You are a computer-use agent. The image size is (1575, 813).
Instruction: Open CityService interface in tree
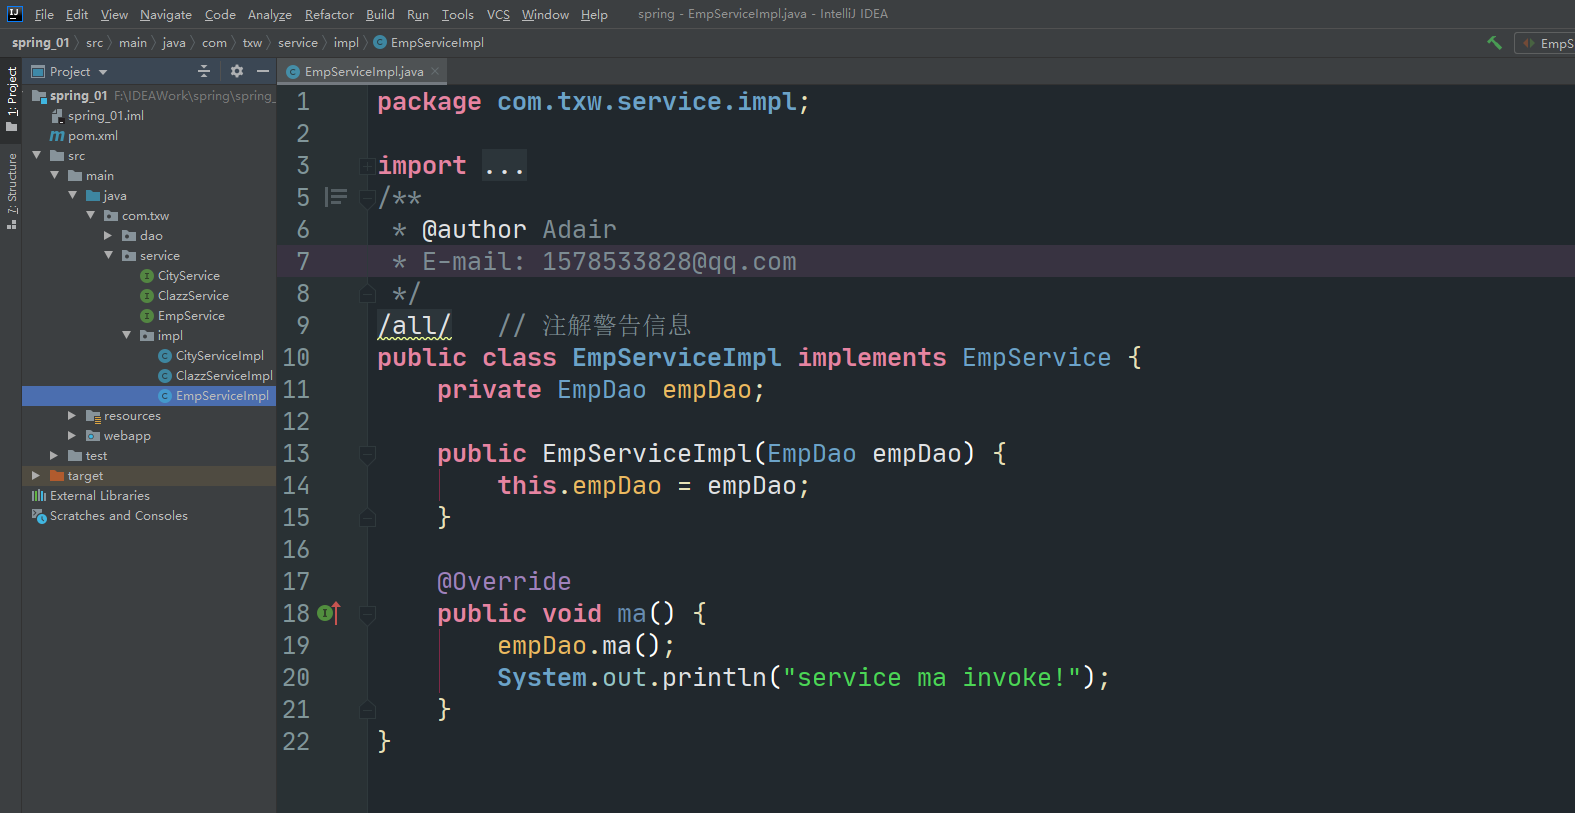pos(180,276)
